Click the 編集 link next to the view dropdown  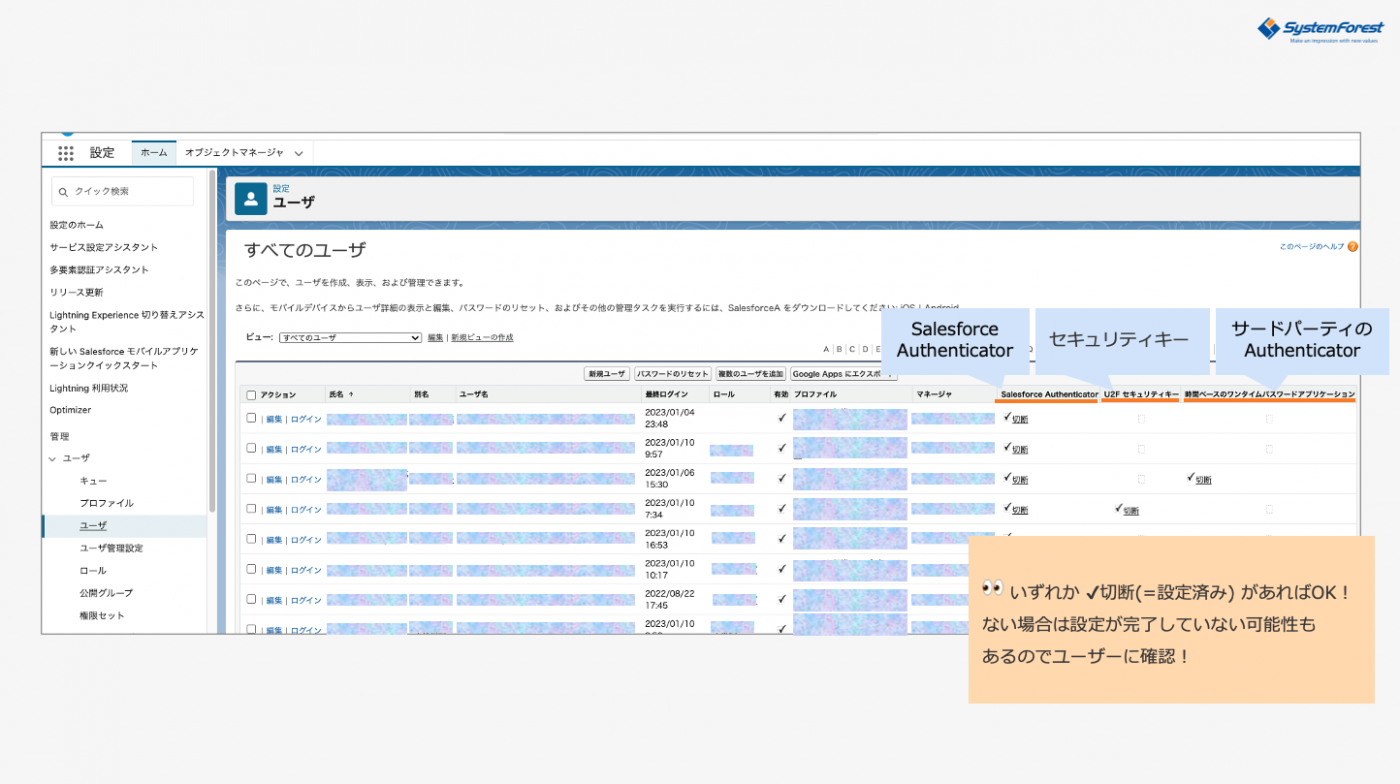click(x=435, y=338)
